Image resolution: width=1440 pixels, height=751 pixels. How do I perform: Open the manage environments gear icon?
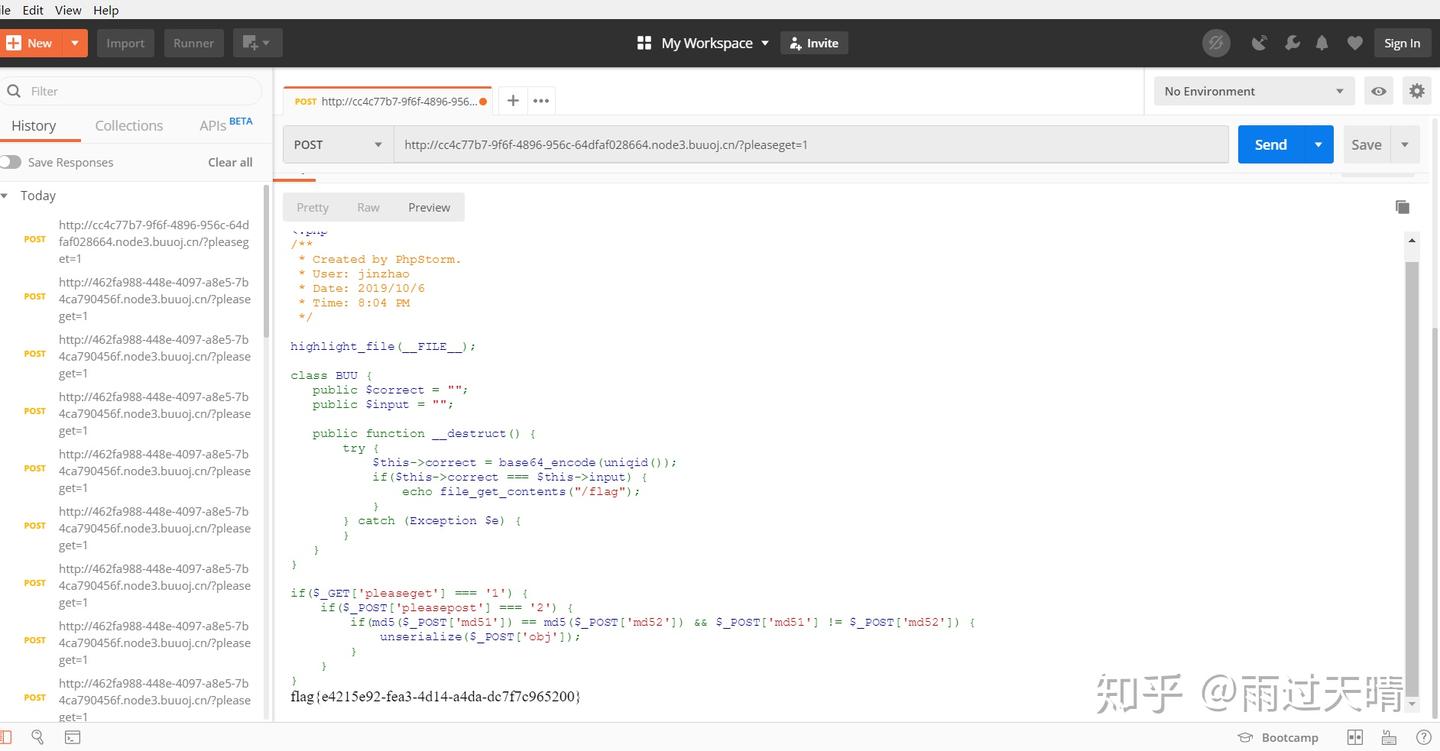click(1416, 91)
